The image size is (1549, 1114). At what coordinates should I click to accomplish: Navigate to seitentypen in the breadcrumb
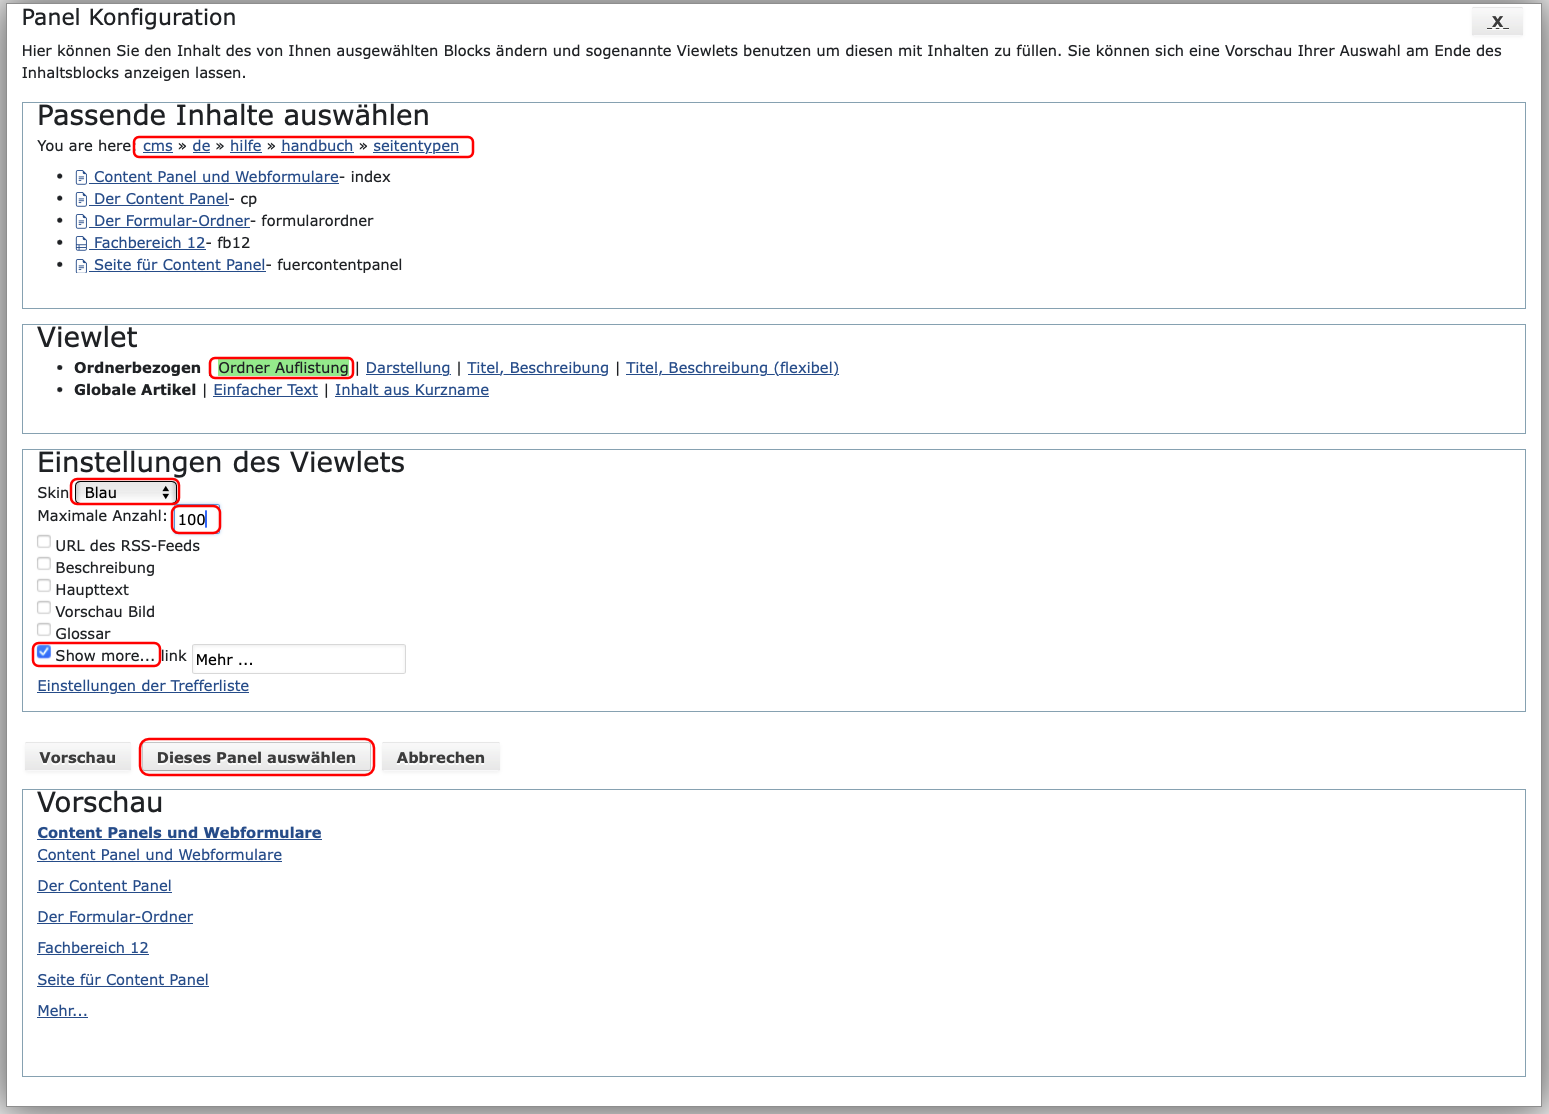(416, 146)
